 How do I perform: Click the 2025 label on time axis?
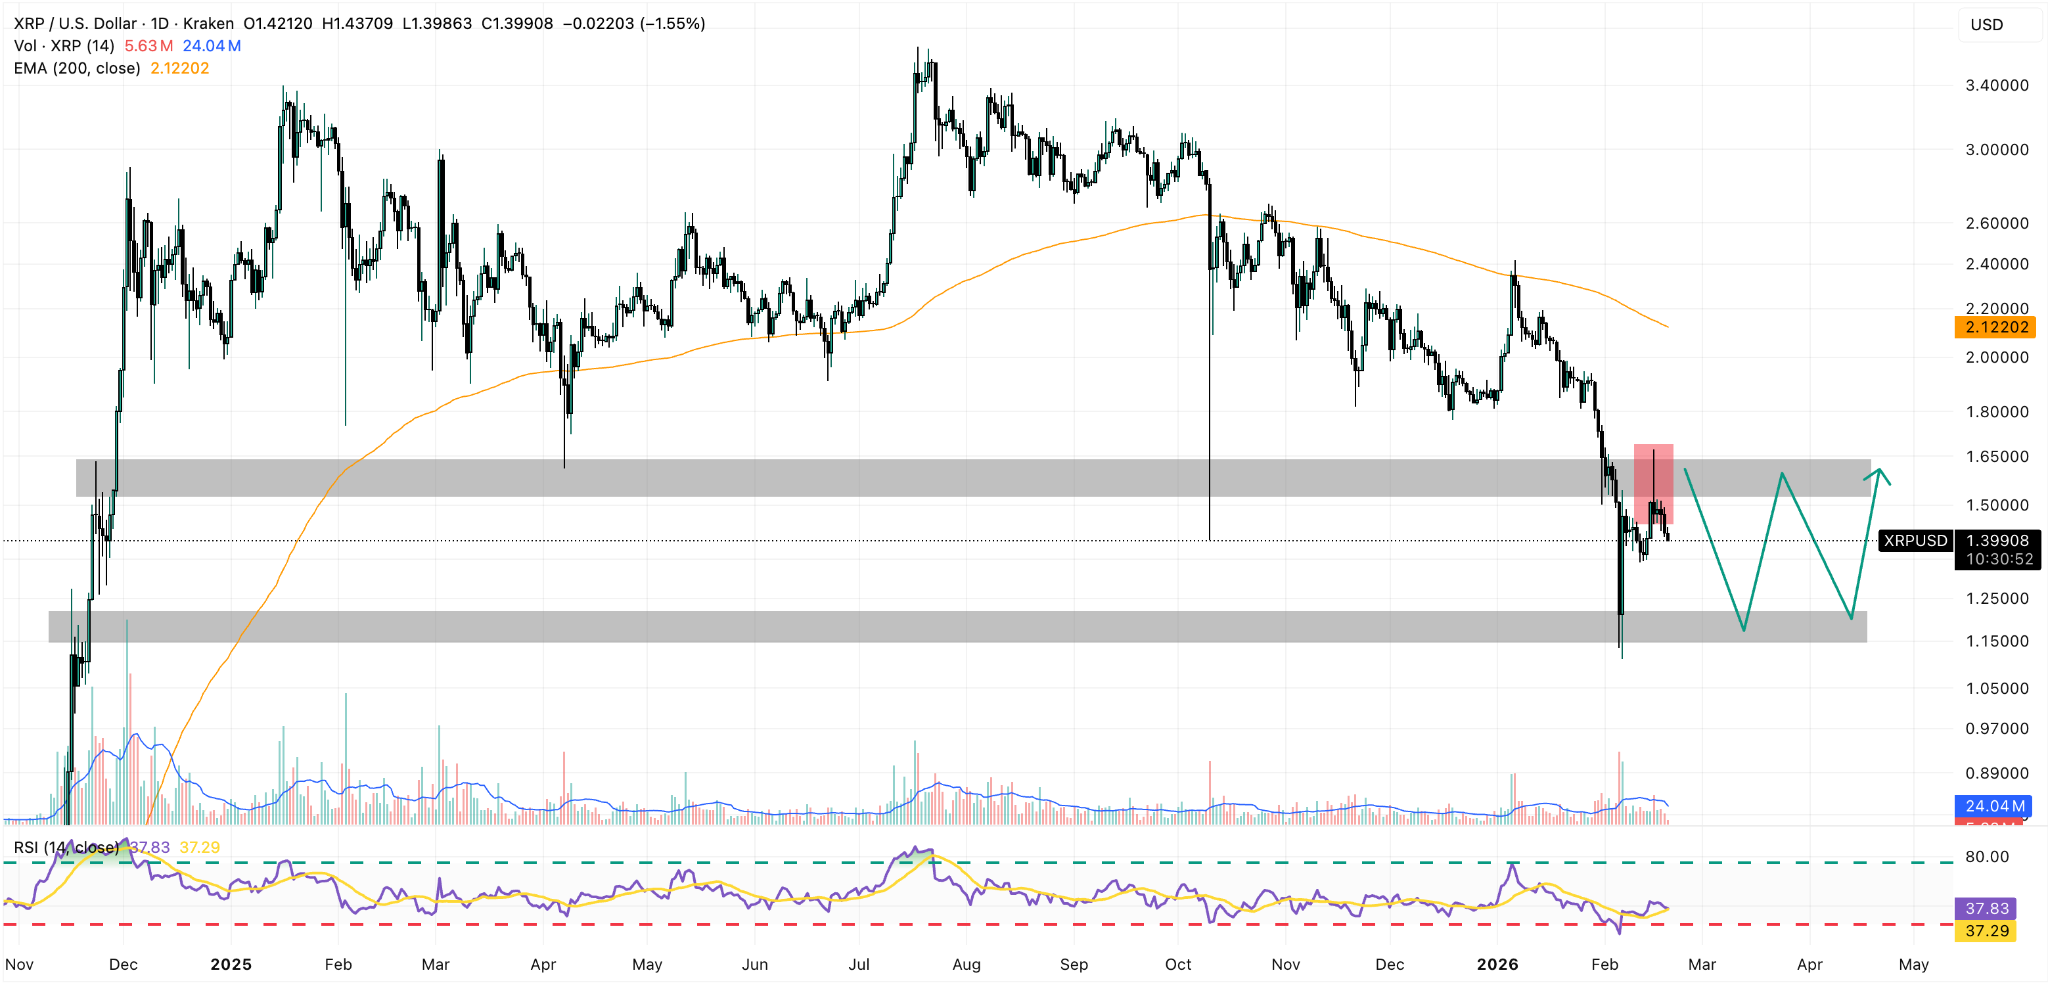pyautogui.click(x=231, y=965)
